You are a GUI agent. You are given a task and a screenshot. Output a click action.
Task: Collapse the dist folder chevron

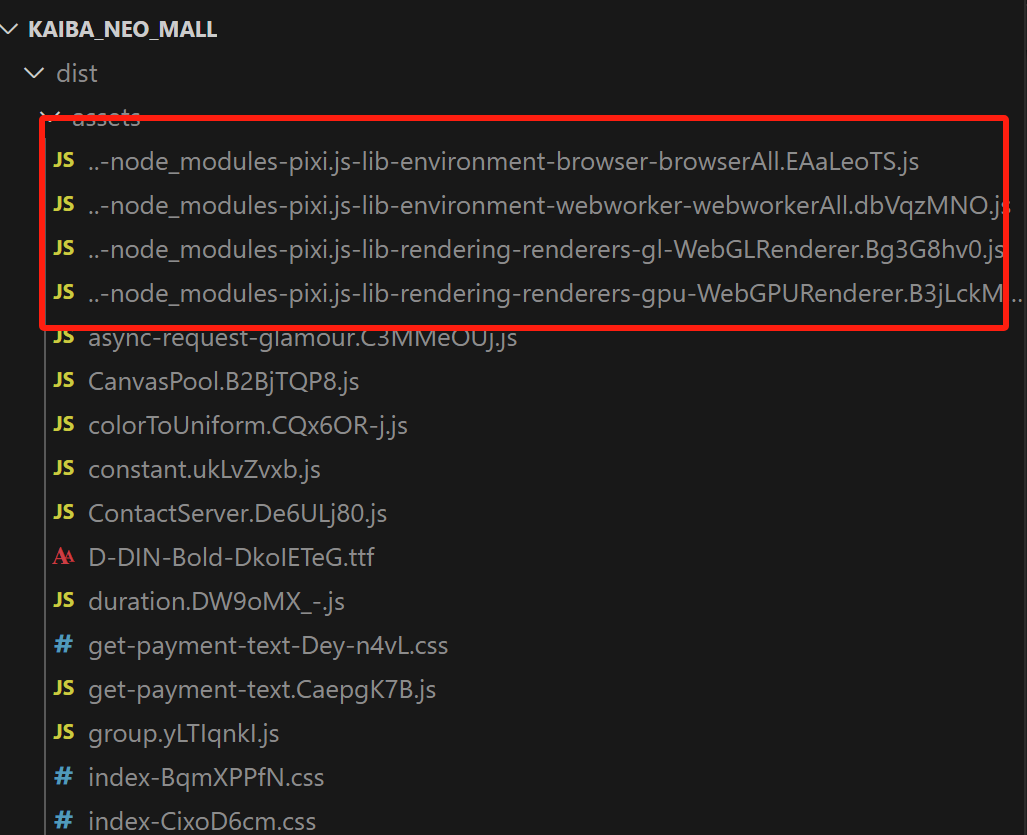(x=35, y=73)
